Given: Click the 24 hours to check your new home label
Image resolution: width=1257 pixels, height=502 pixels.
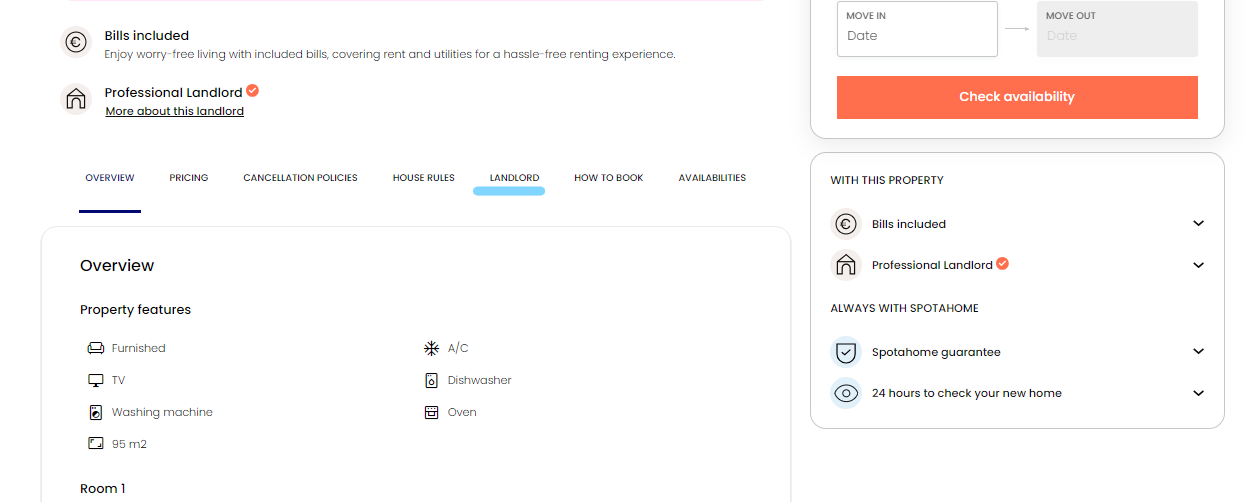Looking at the screenshot, I should point(967,393).
